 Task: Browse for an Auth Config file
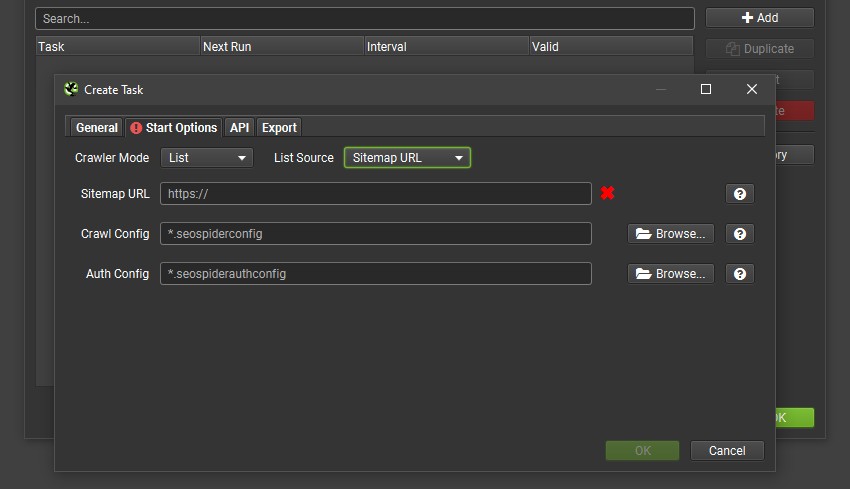[671, 274]
